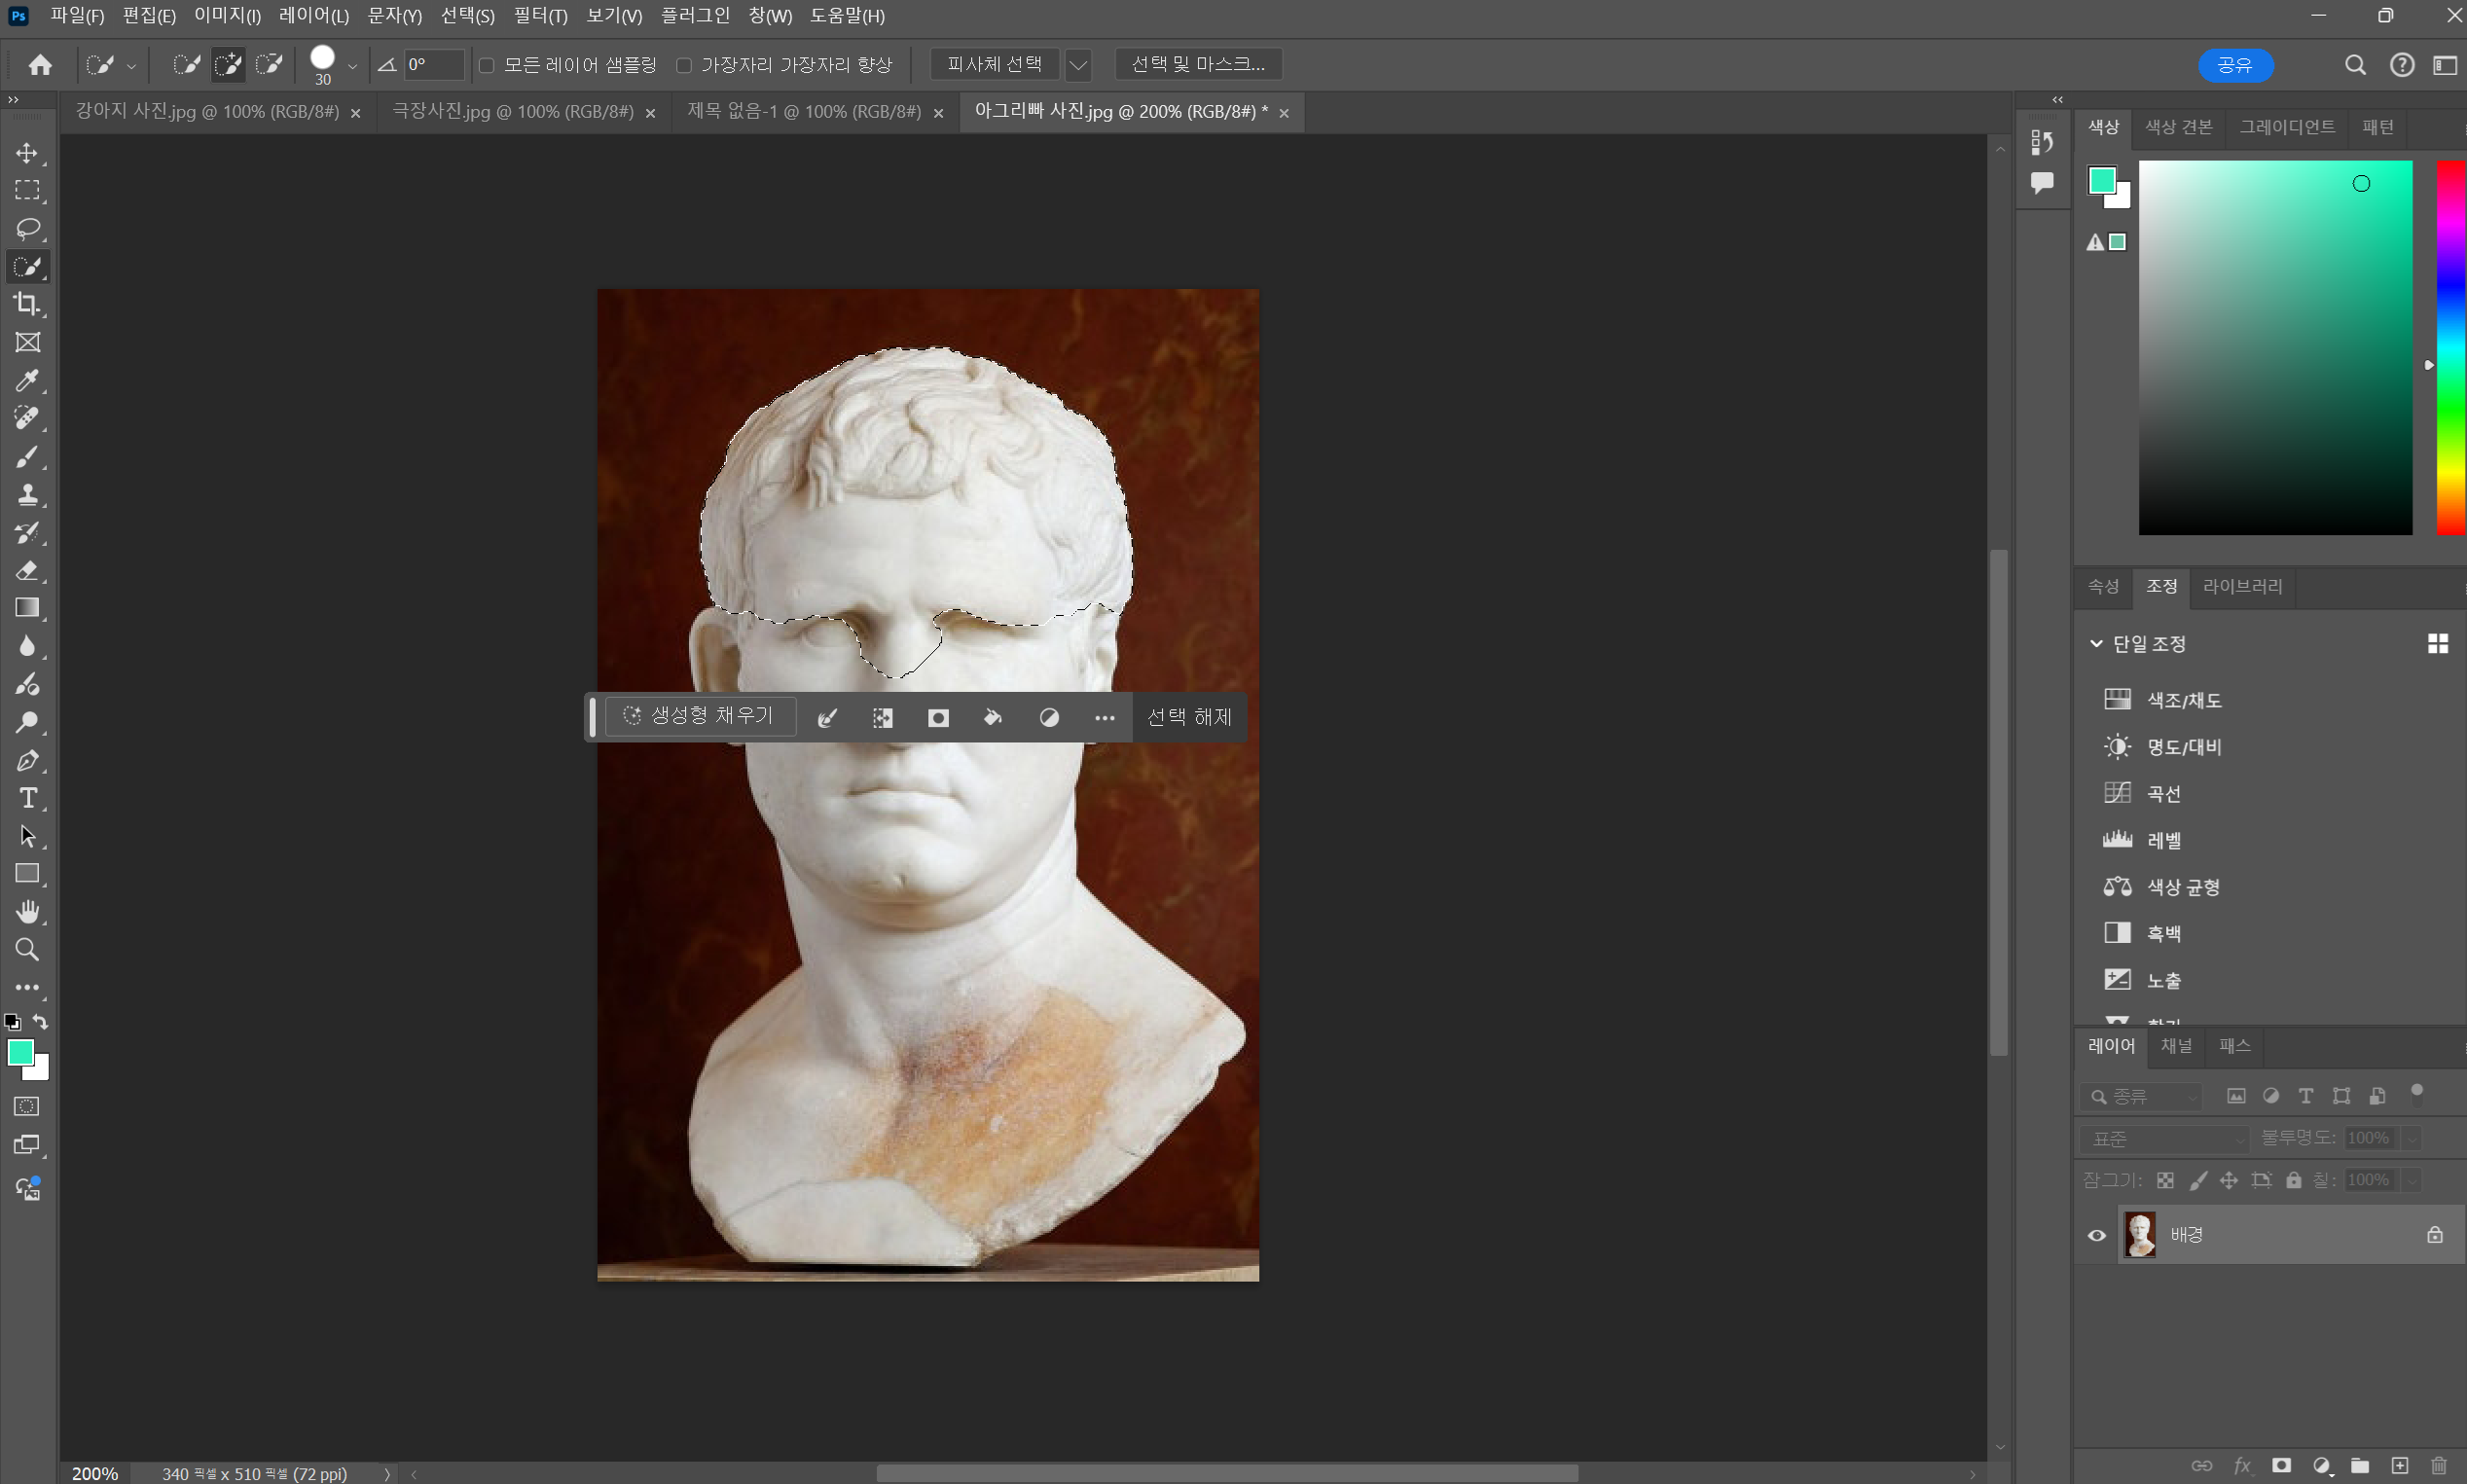Image resolution: width=2467 pixels, height=1484 pixels.
Task: Select the Lasso tool
Action: [x=27, y=228]
